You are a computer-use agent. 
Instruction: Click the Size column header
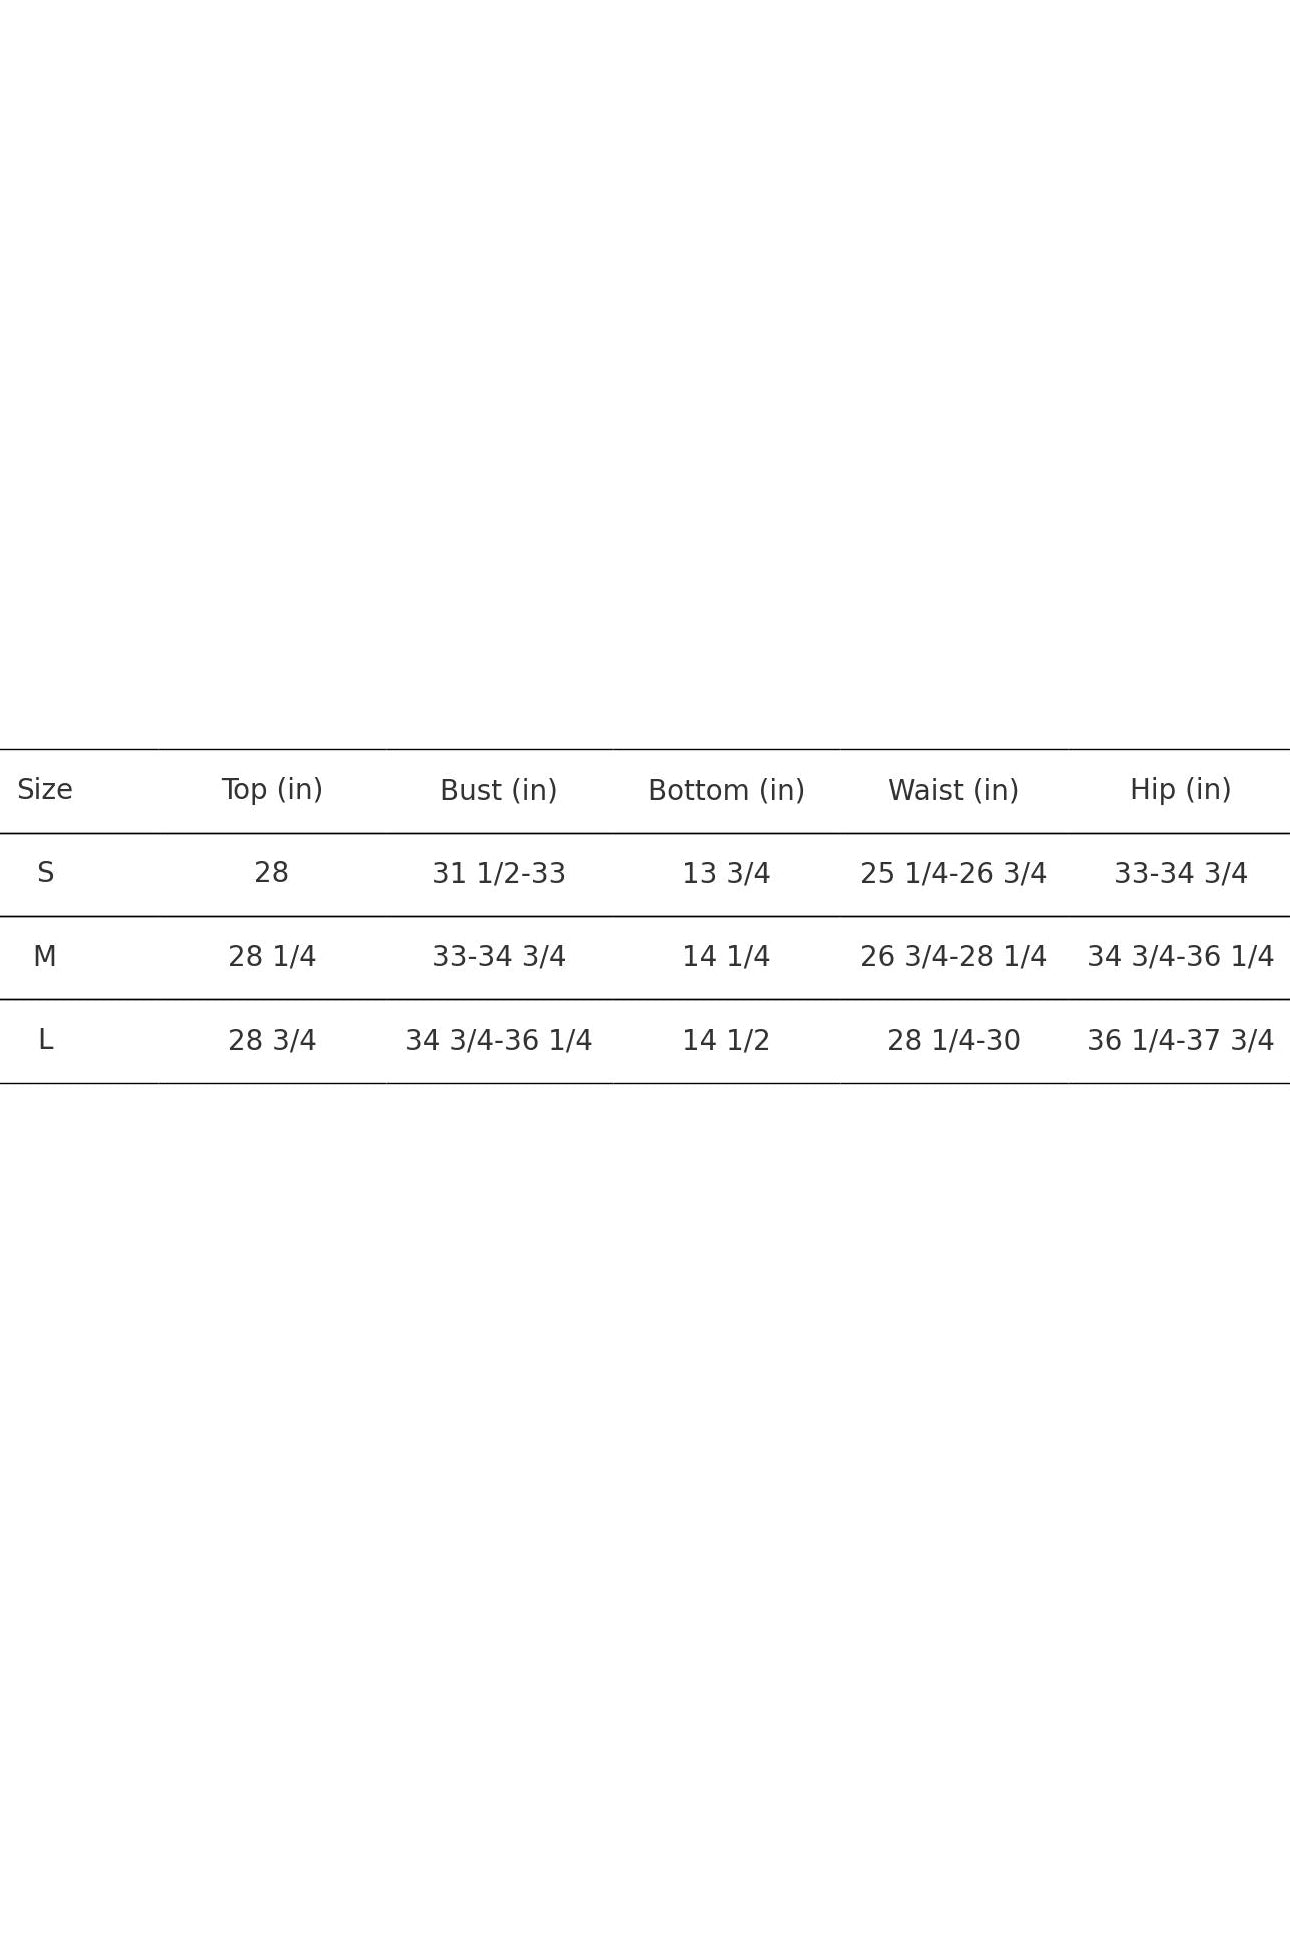point(45,790)
